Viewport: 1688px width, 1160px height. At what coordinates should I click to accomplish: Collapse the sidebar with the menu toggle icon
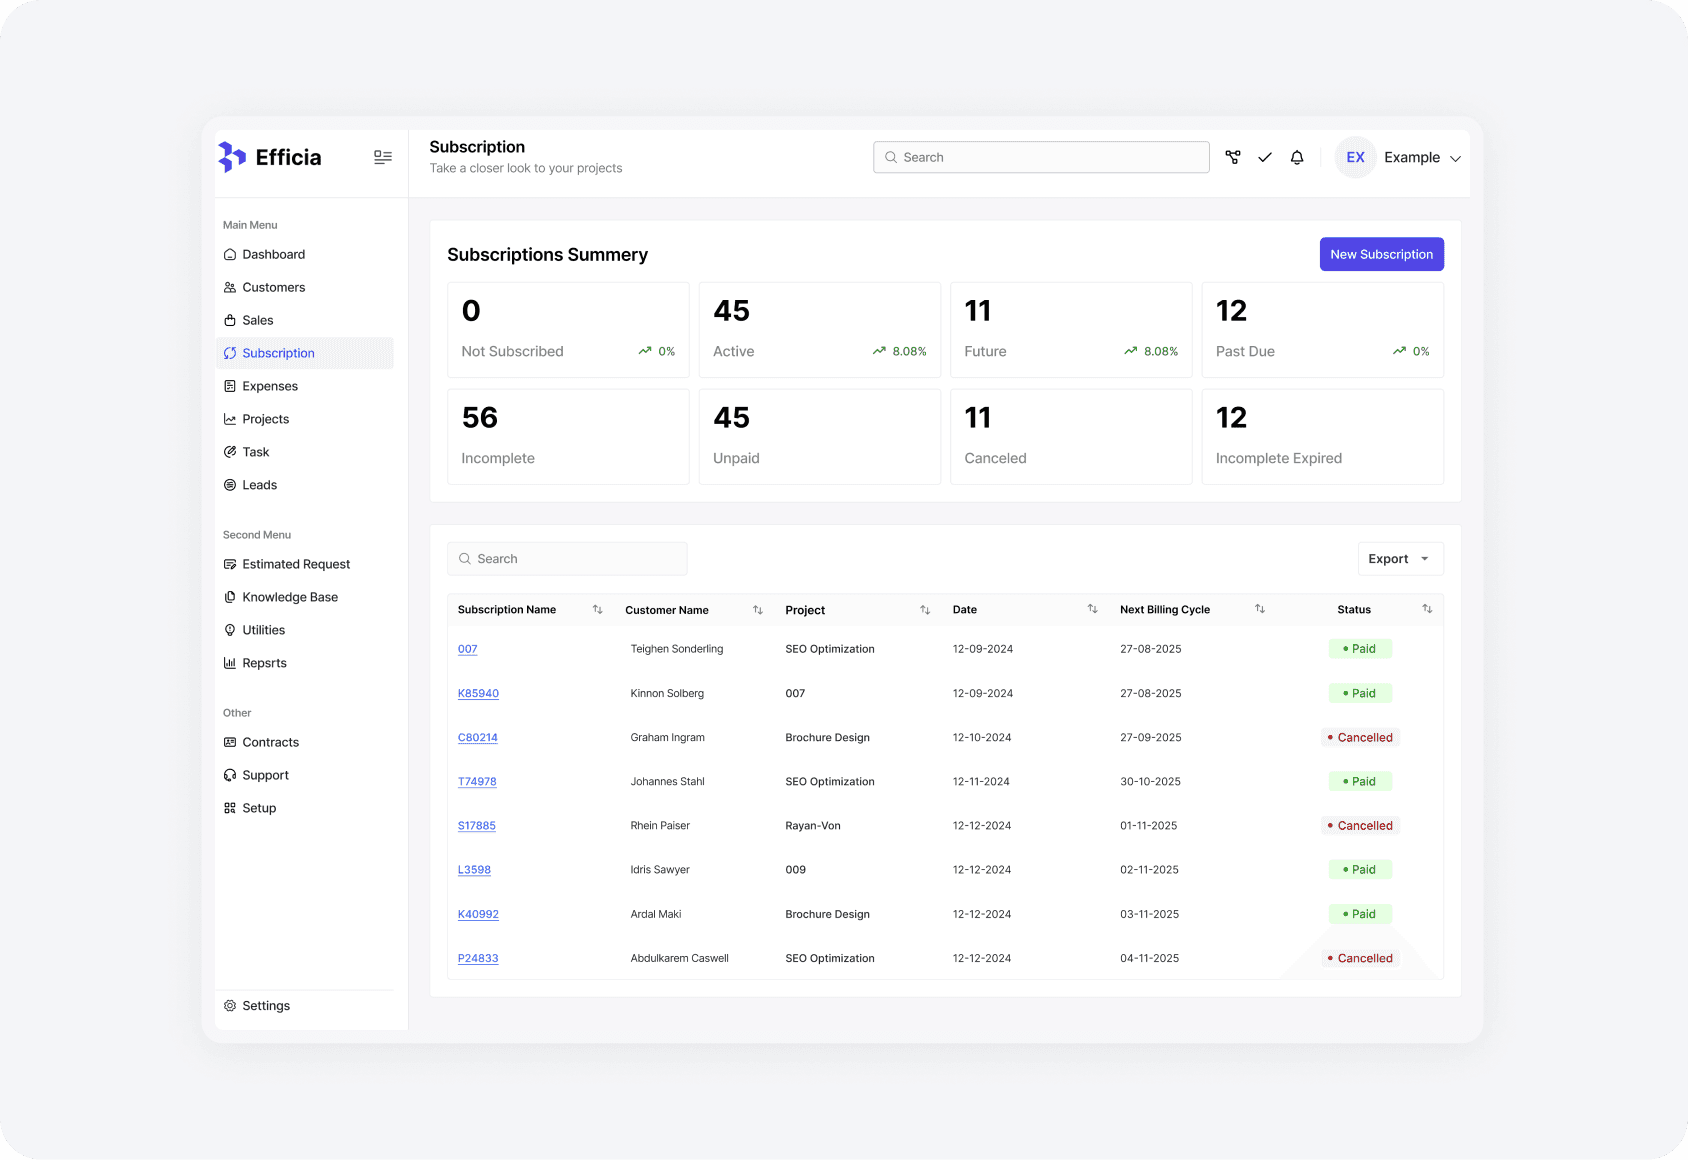pos(383,157)
